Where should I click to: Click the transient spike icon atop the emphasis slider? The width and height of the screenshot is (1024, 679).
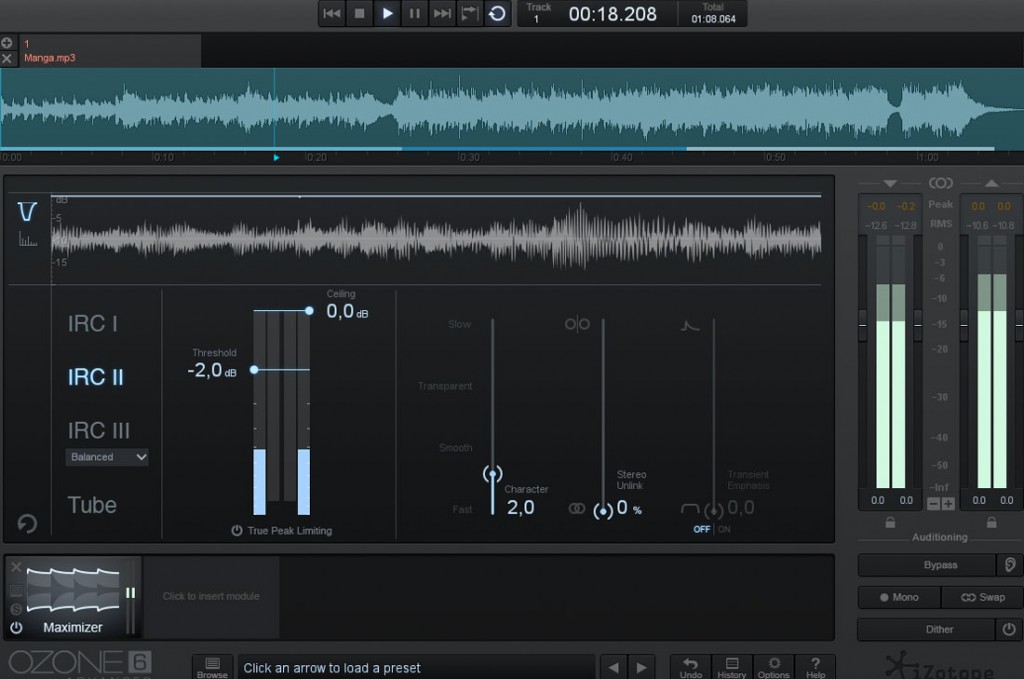[690, 325]
